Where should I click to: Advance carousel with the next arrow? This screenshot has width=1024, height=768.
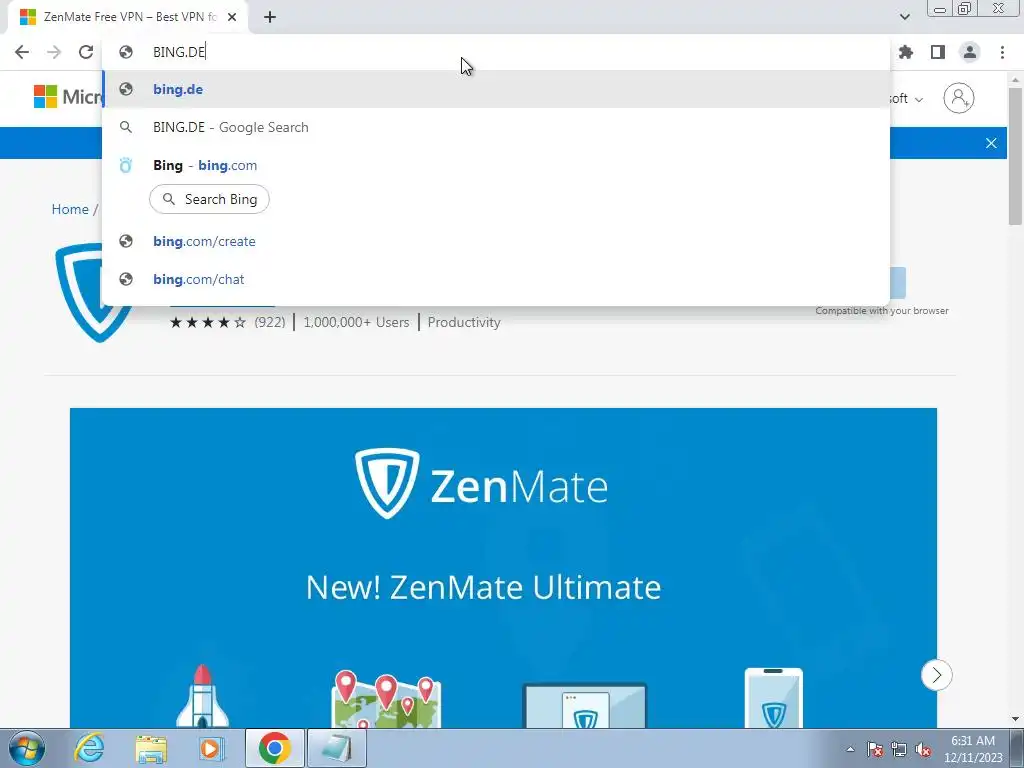(x=936, y=675)
